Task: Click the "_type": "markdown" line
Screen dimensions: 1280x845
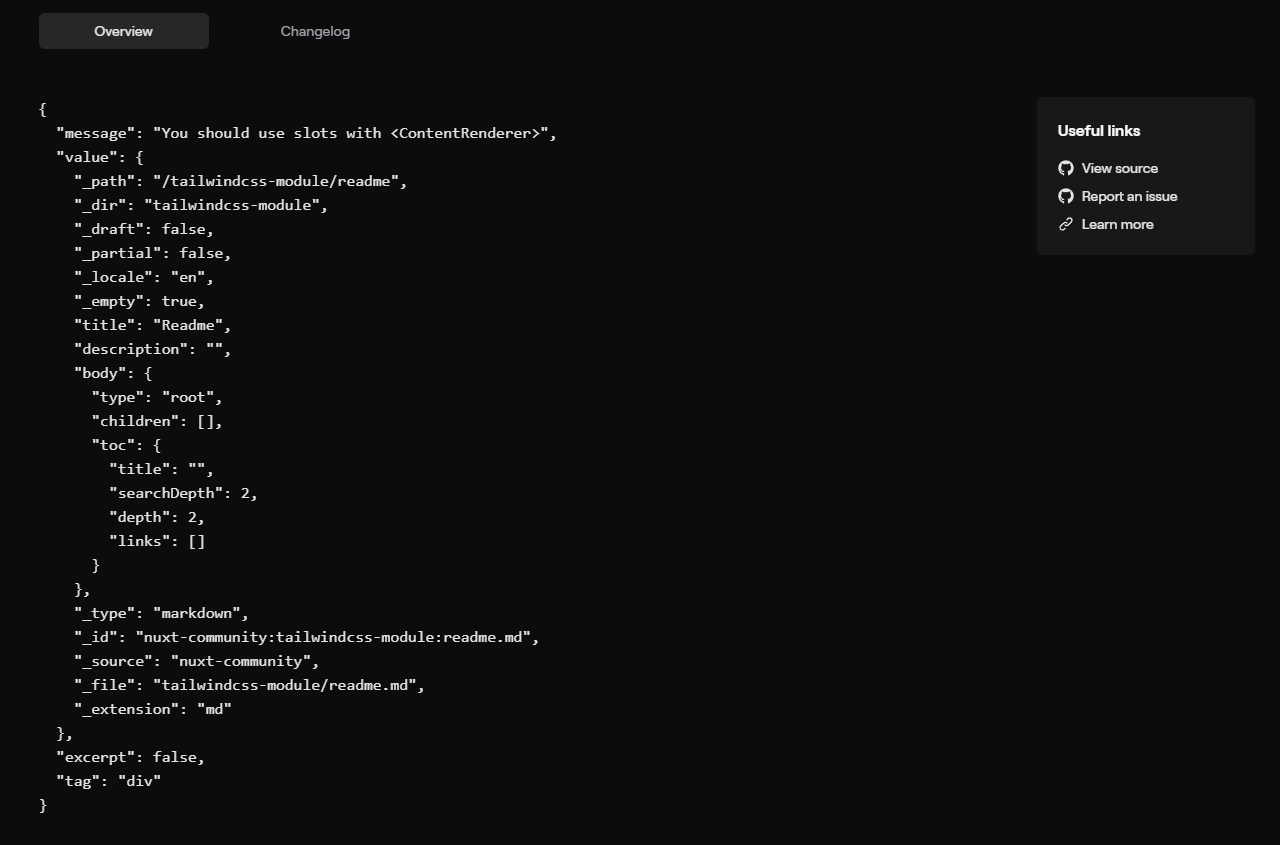Action: [x=161, y=613]
